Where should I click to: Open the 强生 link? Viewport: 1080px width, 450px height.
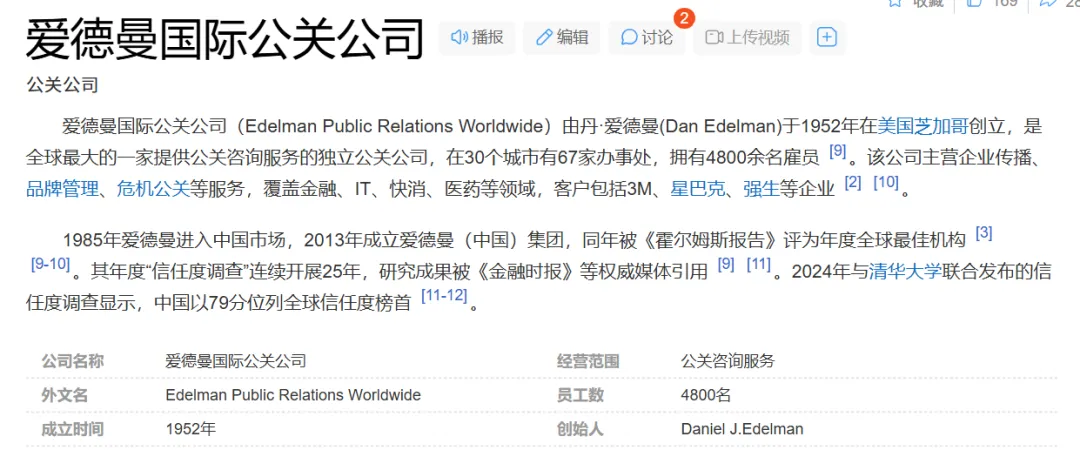[761, 189]
